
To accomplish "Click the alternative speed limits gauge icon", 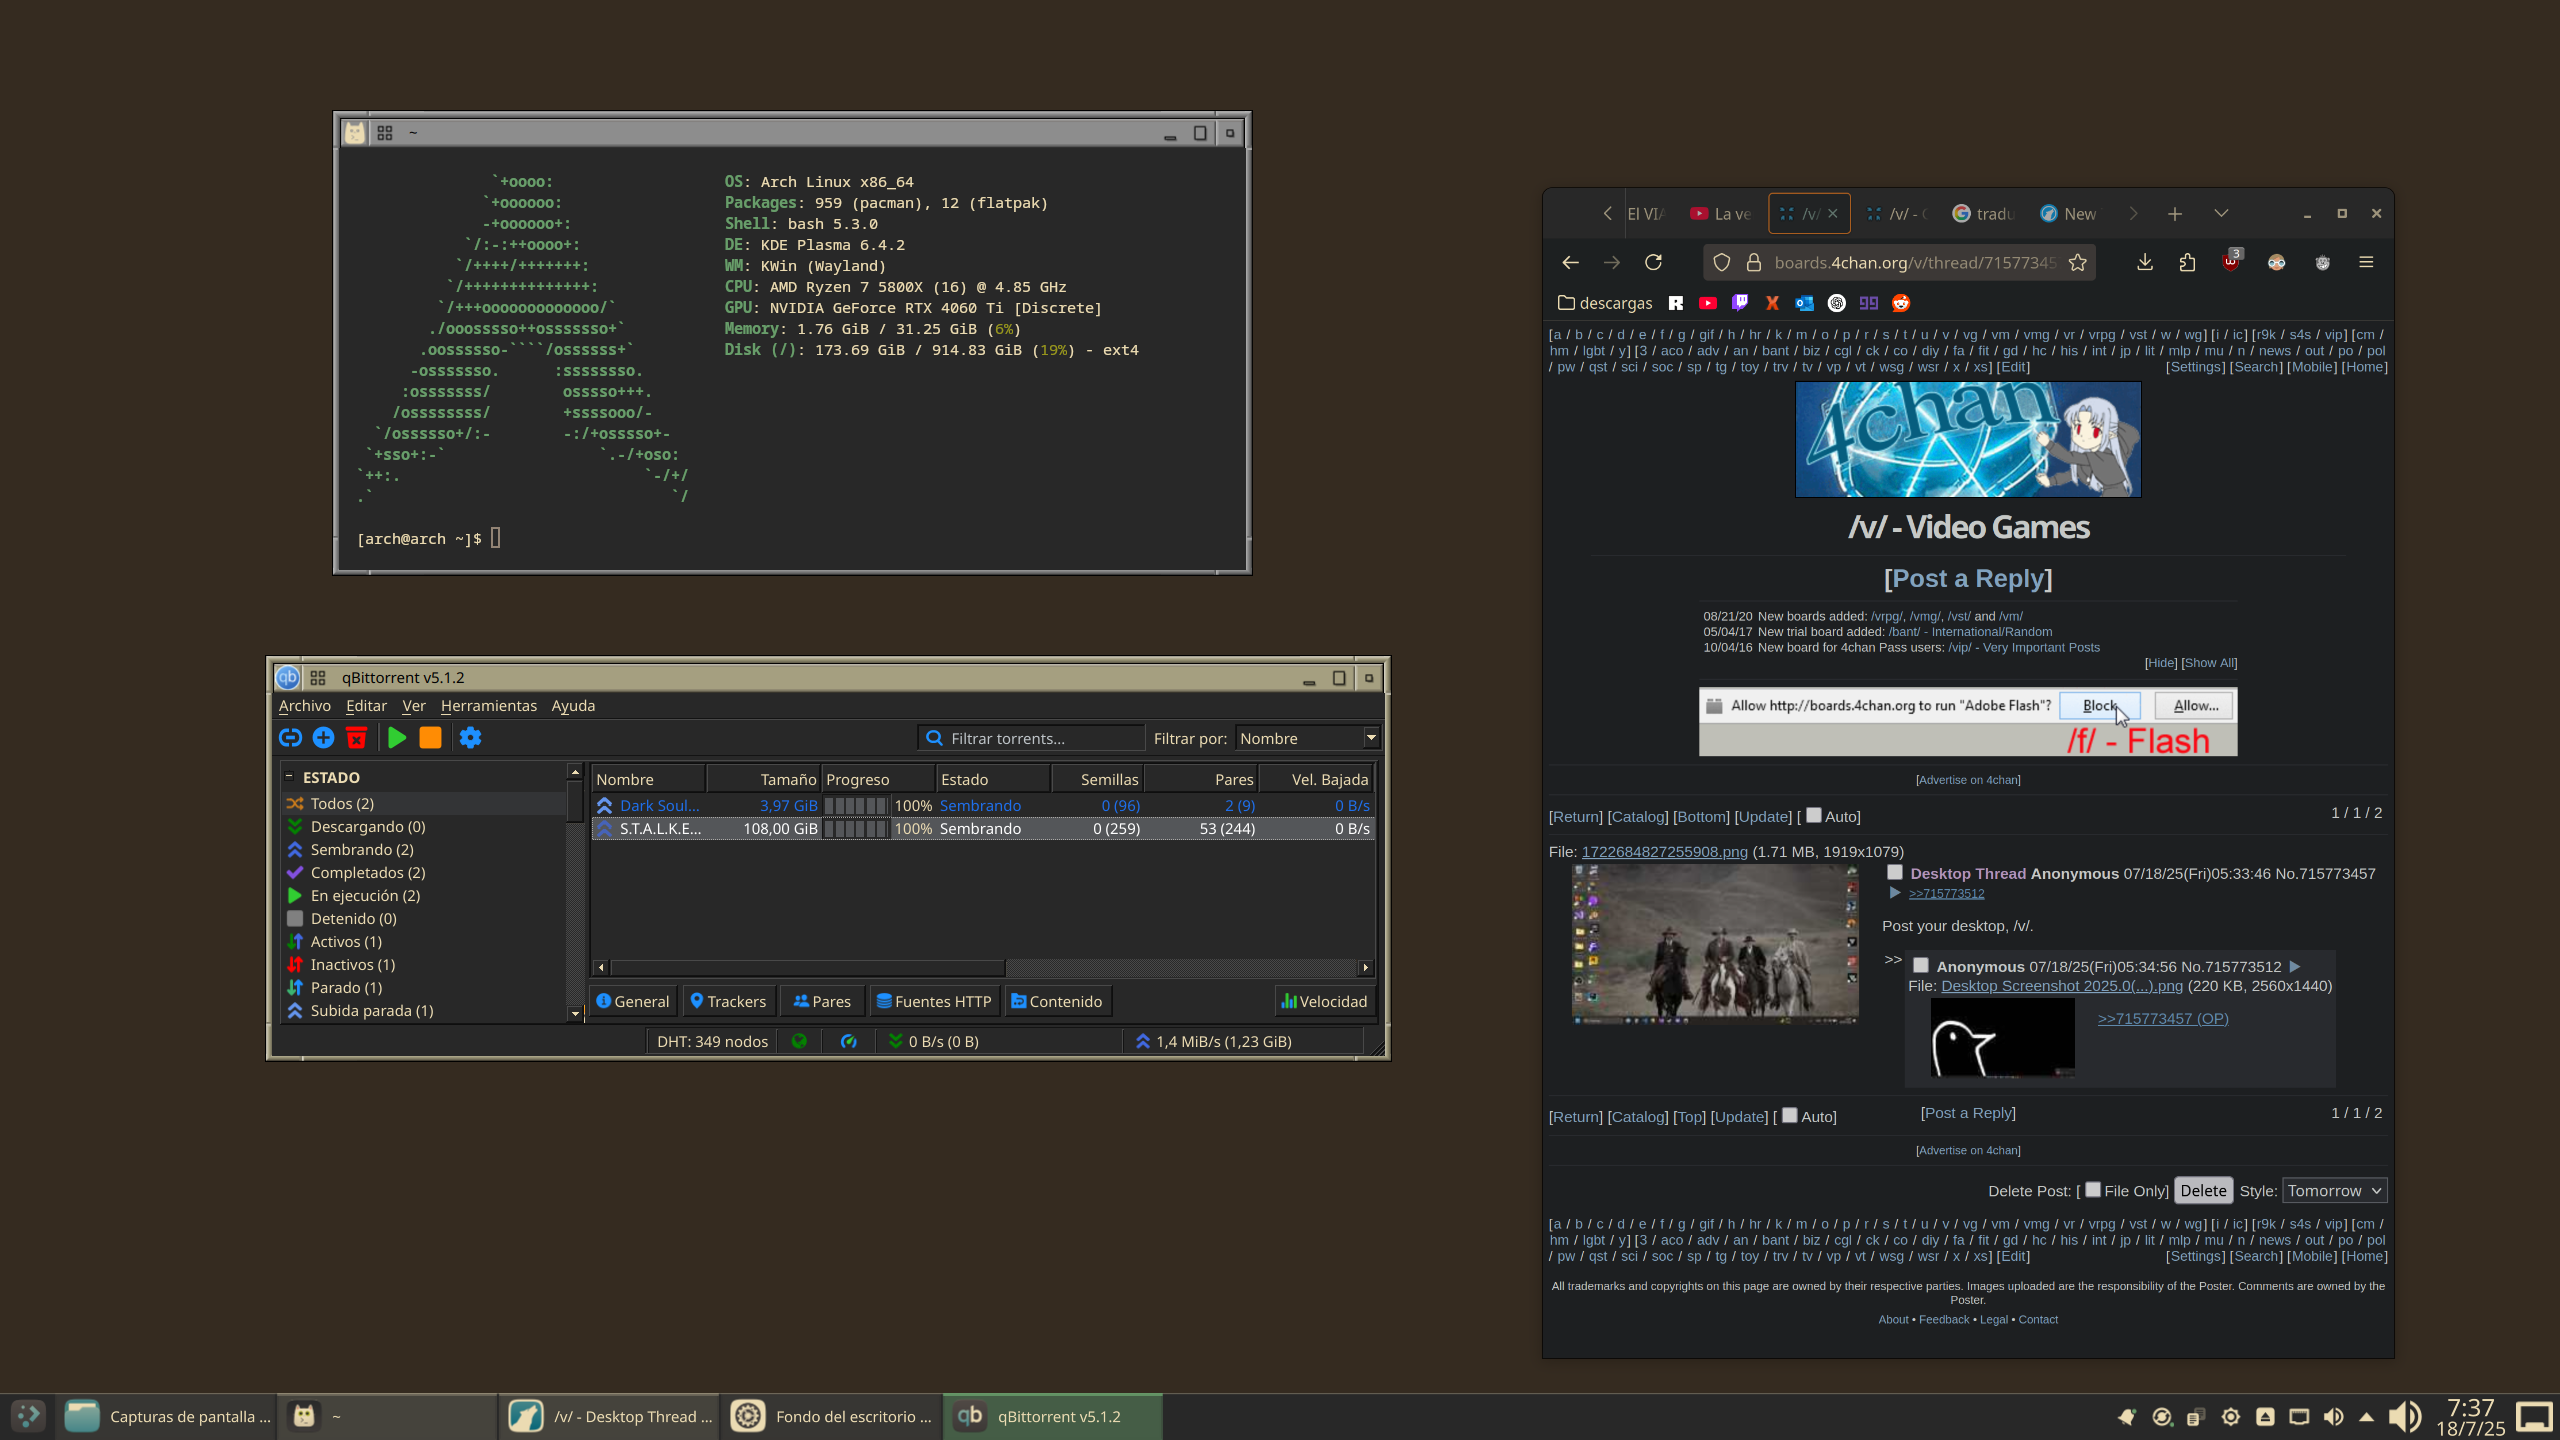I will pyautogui.click(x=849, y=1041).
